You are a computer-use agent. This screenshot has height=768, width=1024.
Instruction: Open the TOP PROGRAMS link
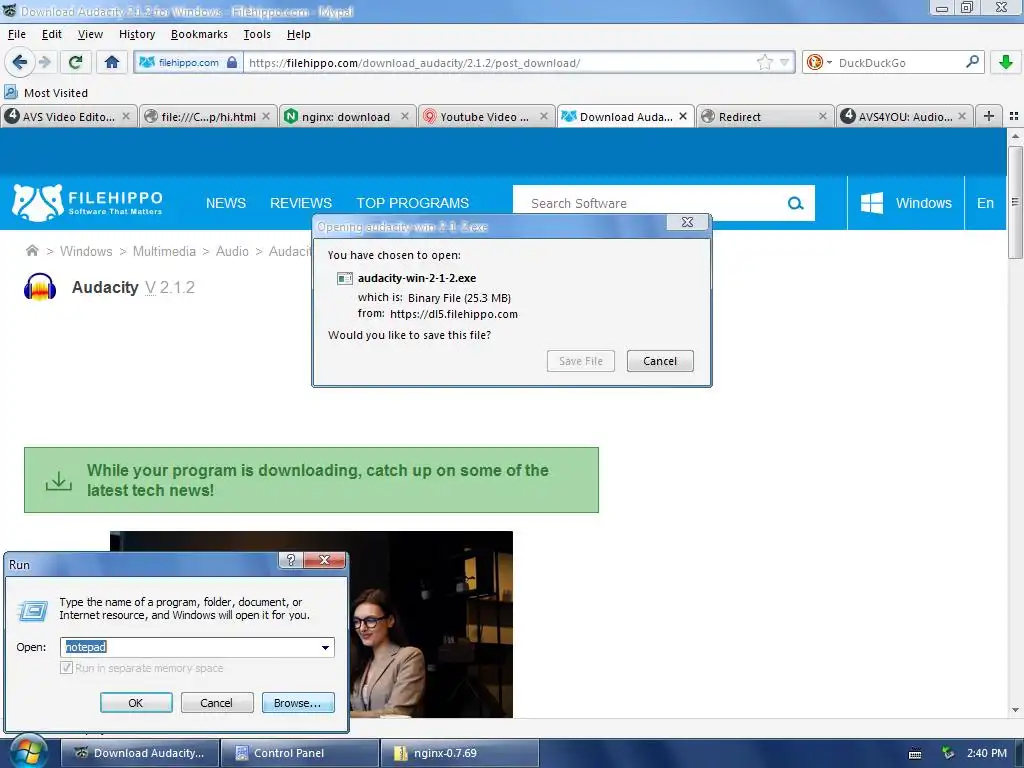click(413, 203)
